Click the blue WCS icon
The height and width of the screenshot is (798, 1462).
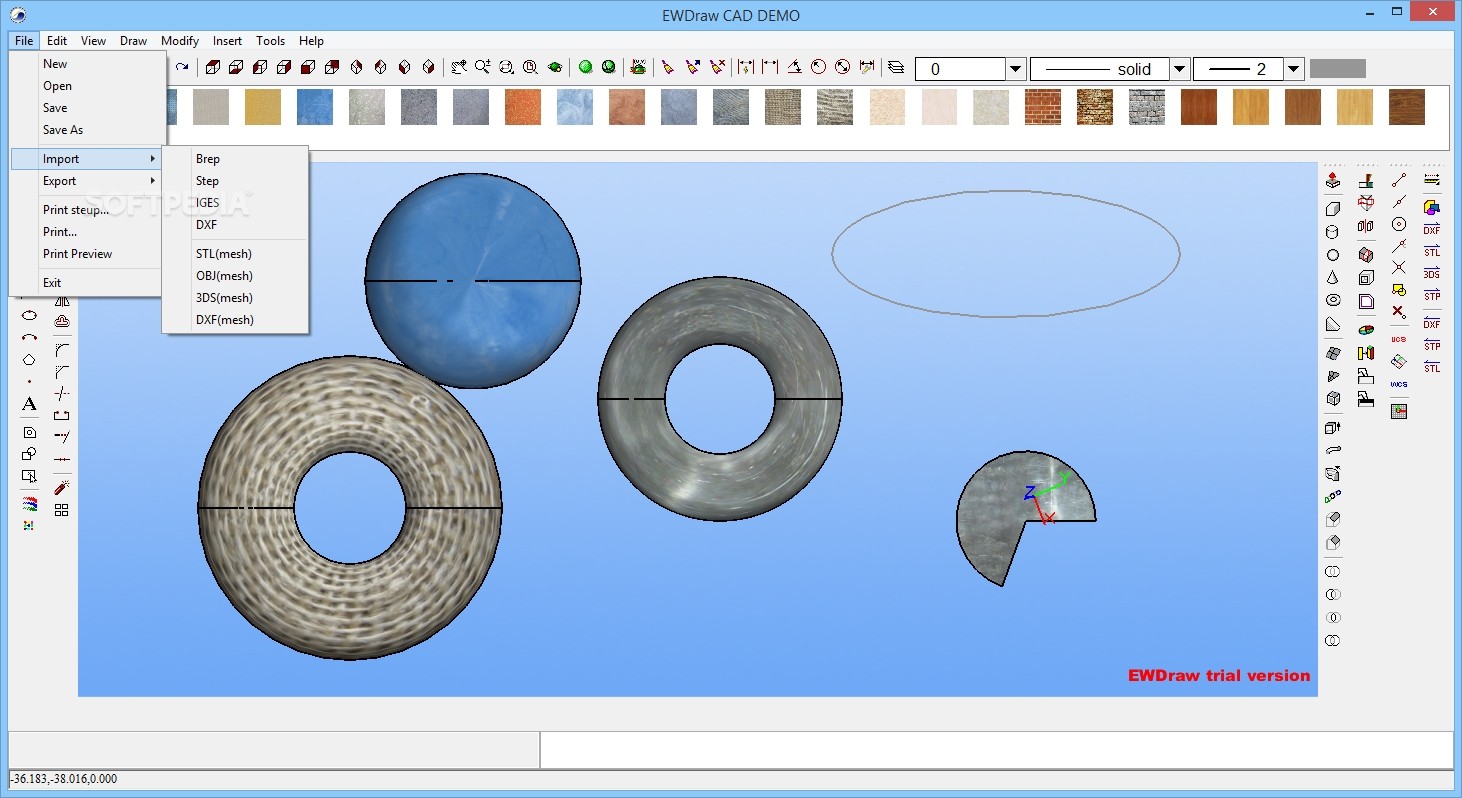[1399, 384]
